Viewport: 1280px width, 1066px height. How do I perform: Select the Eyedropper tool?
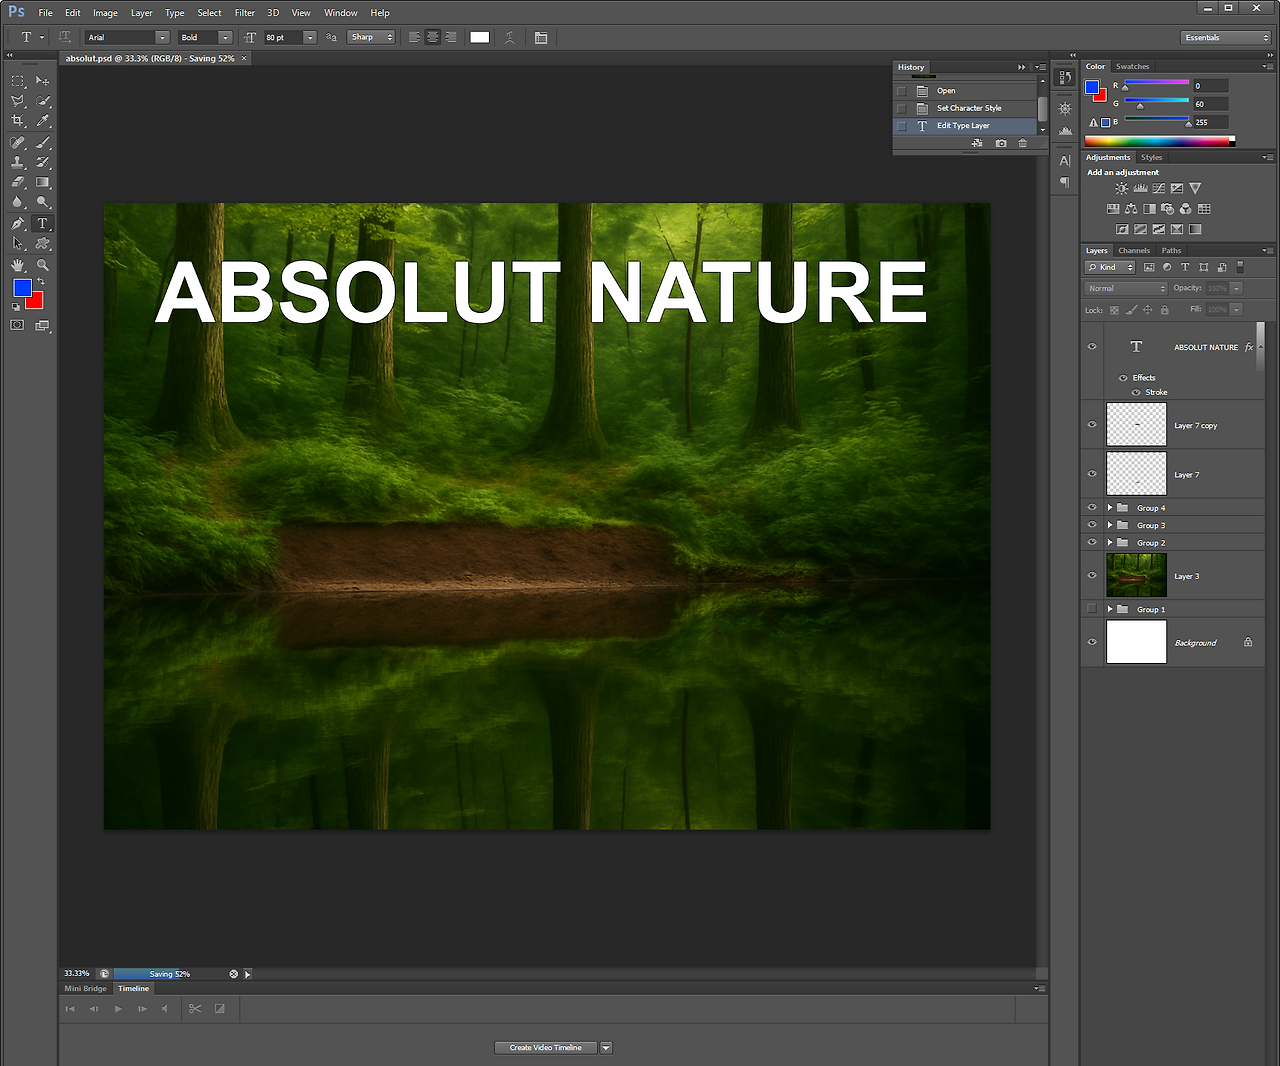tap(43, 121)
